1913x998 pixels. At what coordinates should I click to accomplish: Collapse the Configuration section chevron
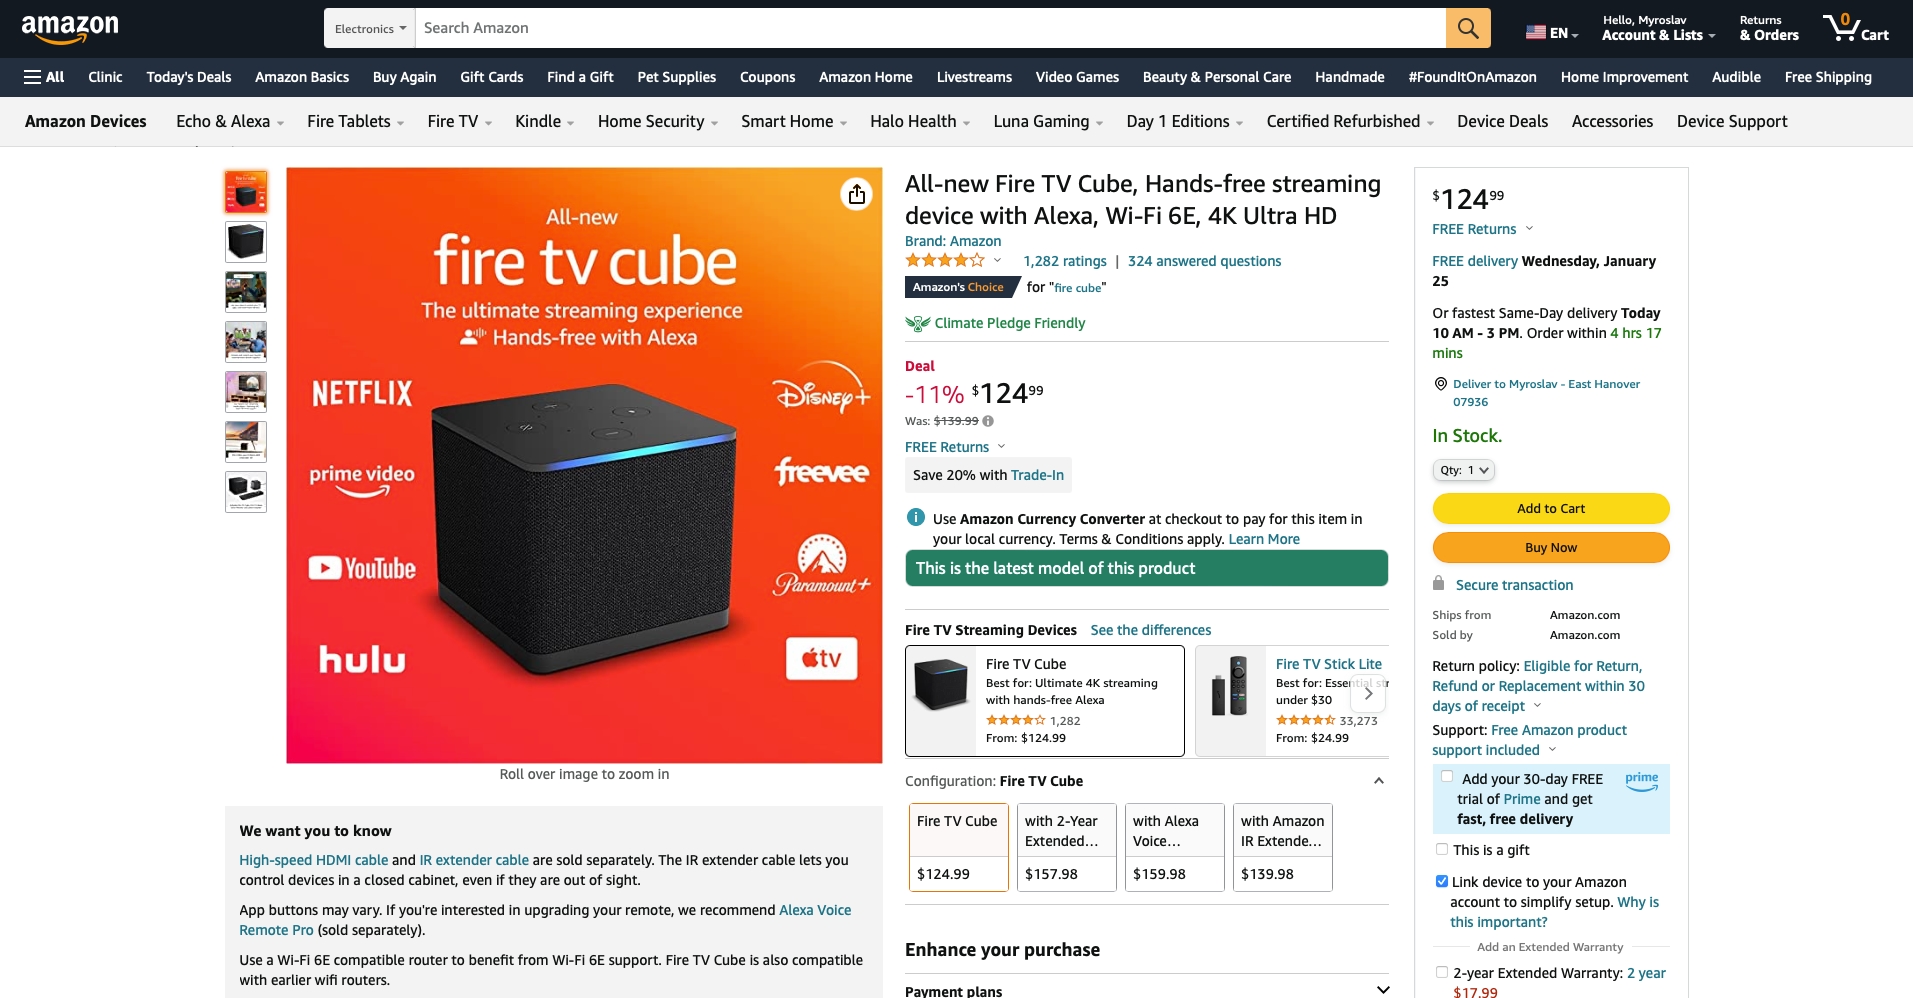[1379, 781]
